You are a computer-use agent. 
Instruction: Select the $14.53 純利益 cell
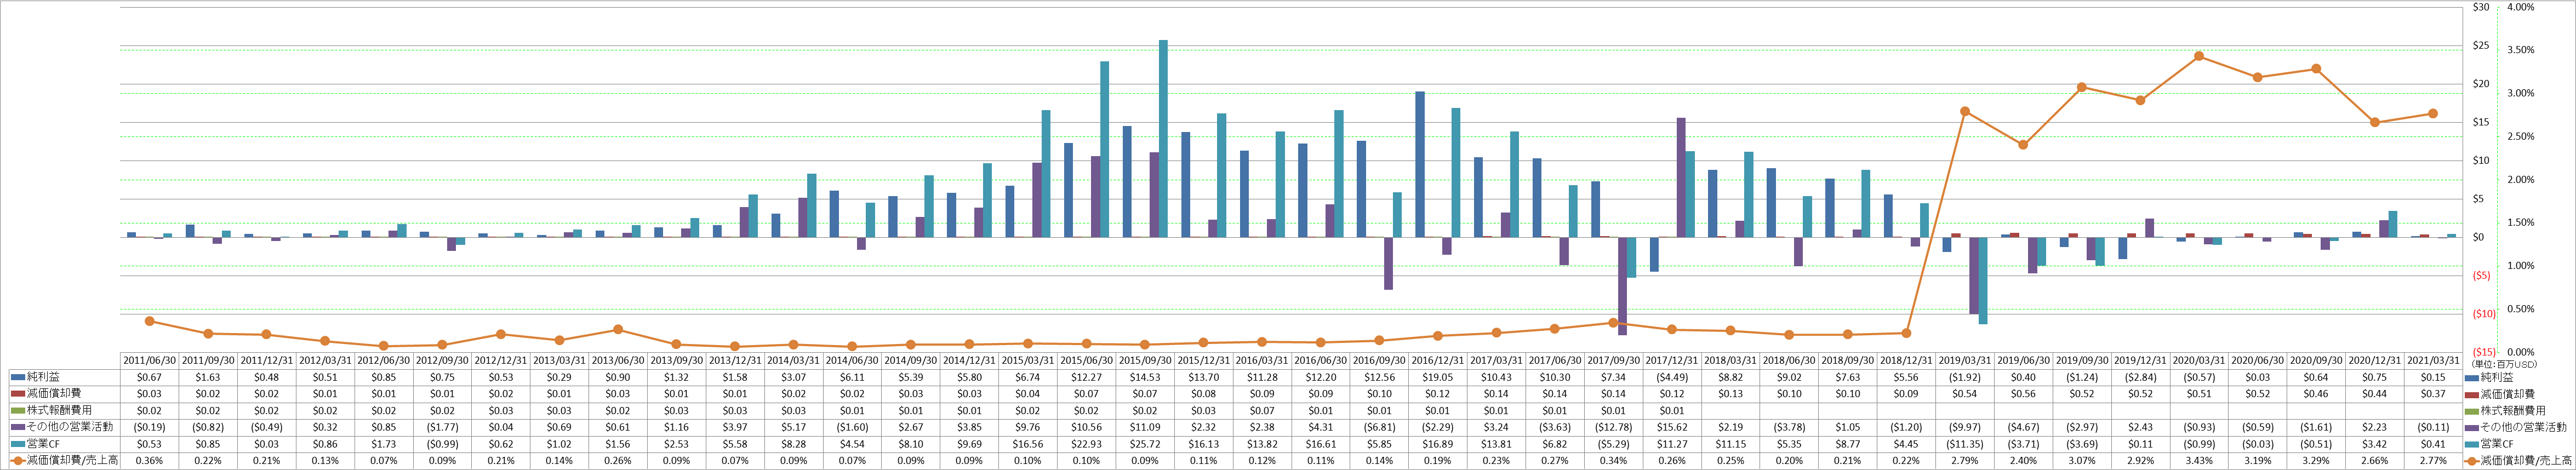tap(1145, 377)
